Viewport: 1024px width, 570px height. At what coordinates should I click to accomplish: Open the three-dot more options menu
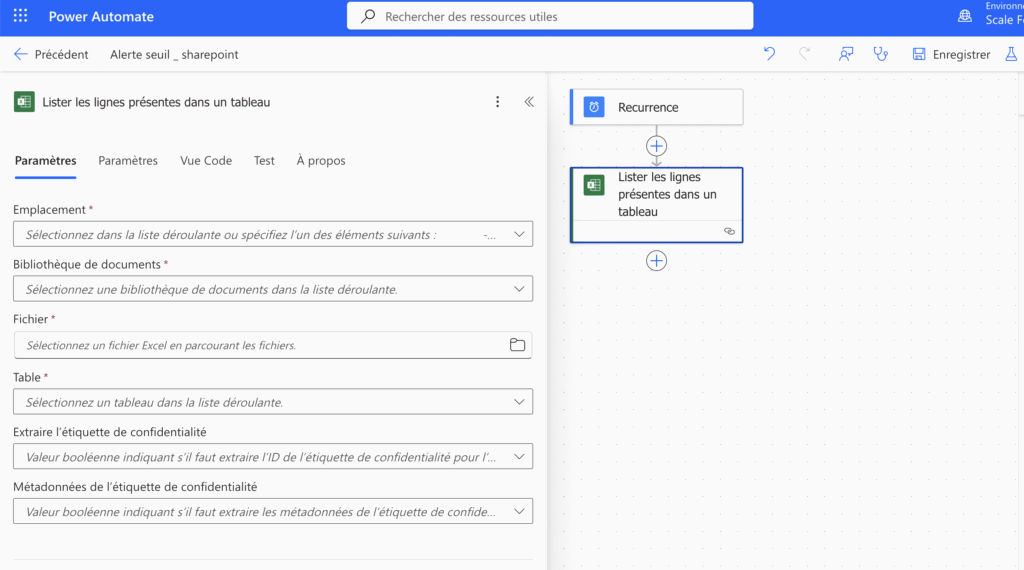498,102
